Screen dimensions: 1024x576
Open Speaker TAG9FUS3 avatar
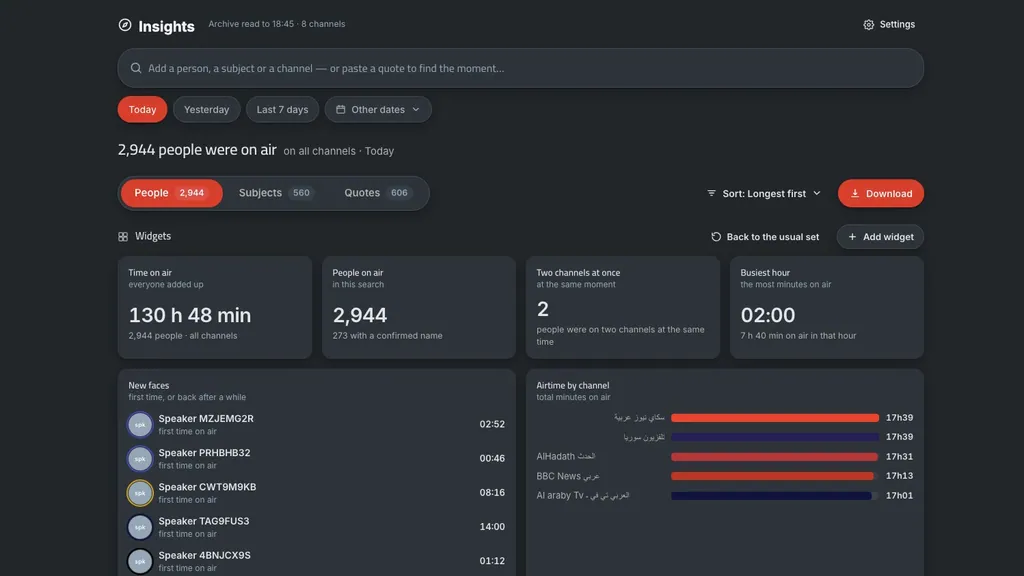point(140,527)
